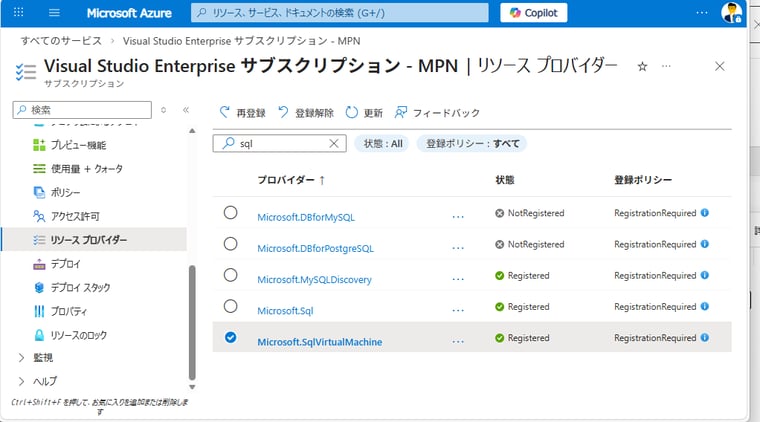Focus the sidebar 検索 field
Screen dimensions: 760x422
(x=82, y=110)
